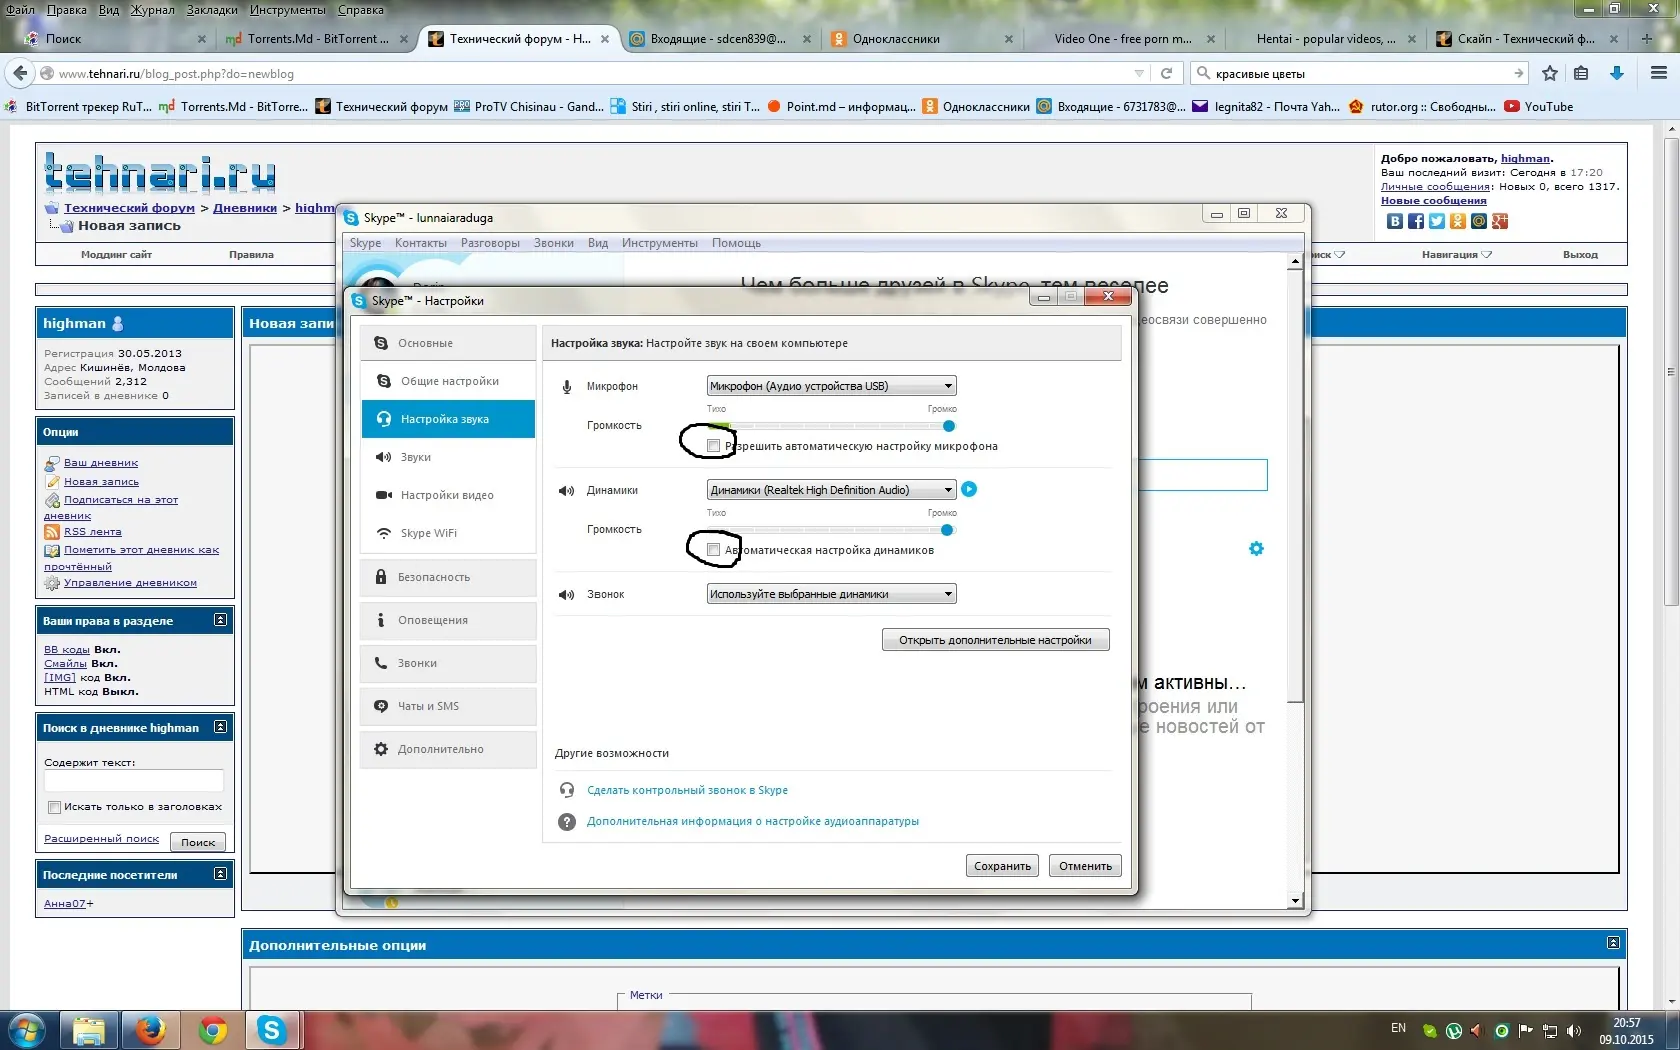Collapse the Ваши права в разделе block
The width and height of the screenshot is (1680, 1050).
pos(220,620)
